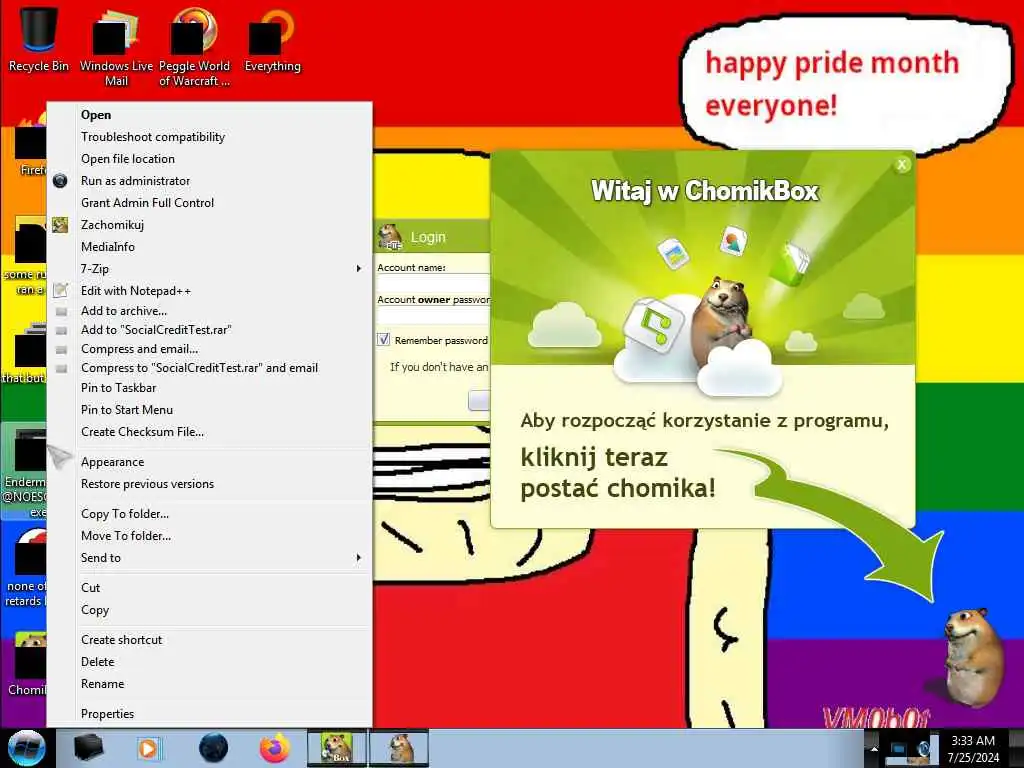The width and height of the screenshot is (1024, 768).
Task: Select Compress and email...
Action: point(209,349)
